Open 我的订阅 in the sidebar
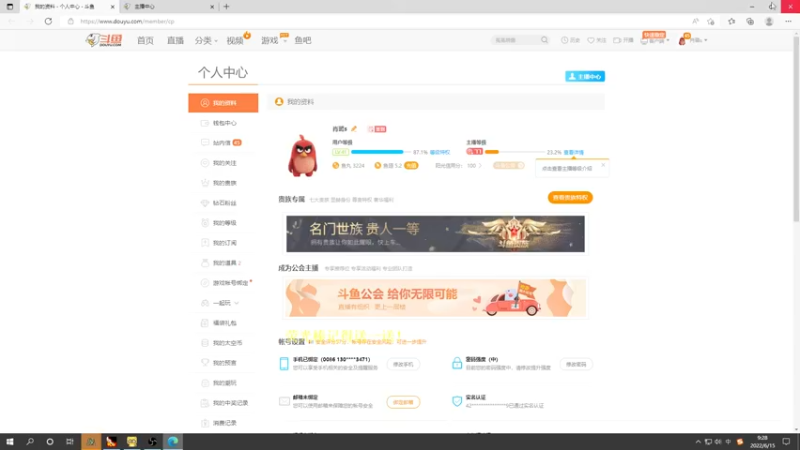 pos(223,243)
